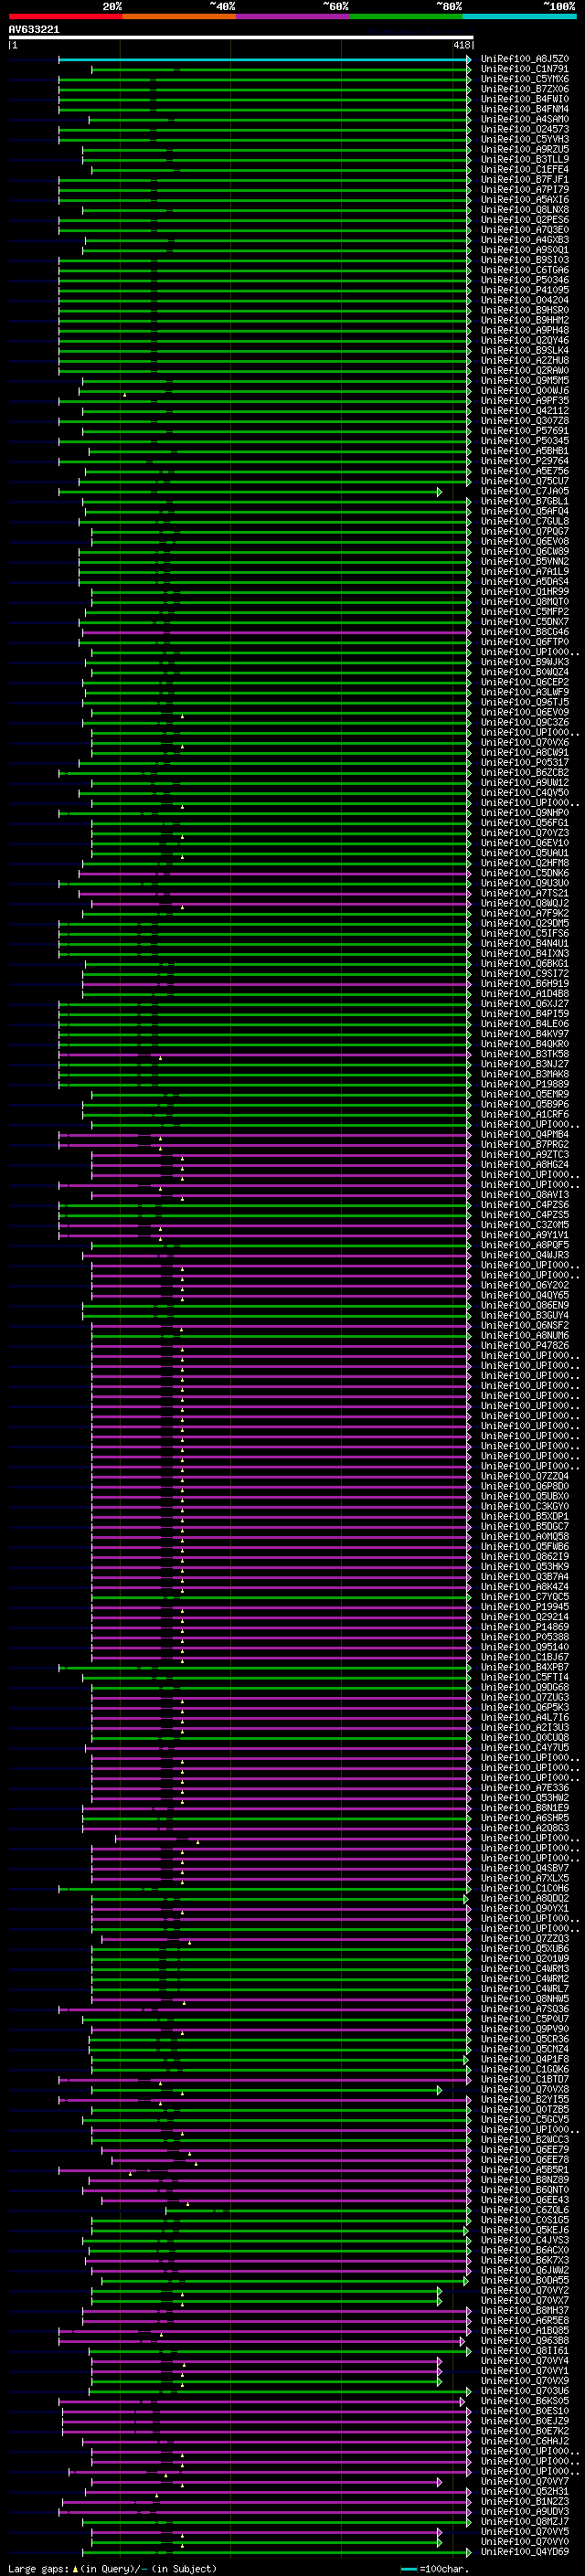Open hit UniRef100_A8PQF5
The image size is (585, 2576).
[525, 1245]
